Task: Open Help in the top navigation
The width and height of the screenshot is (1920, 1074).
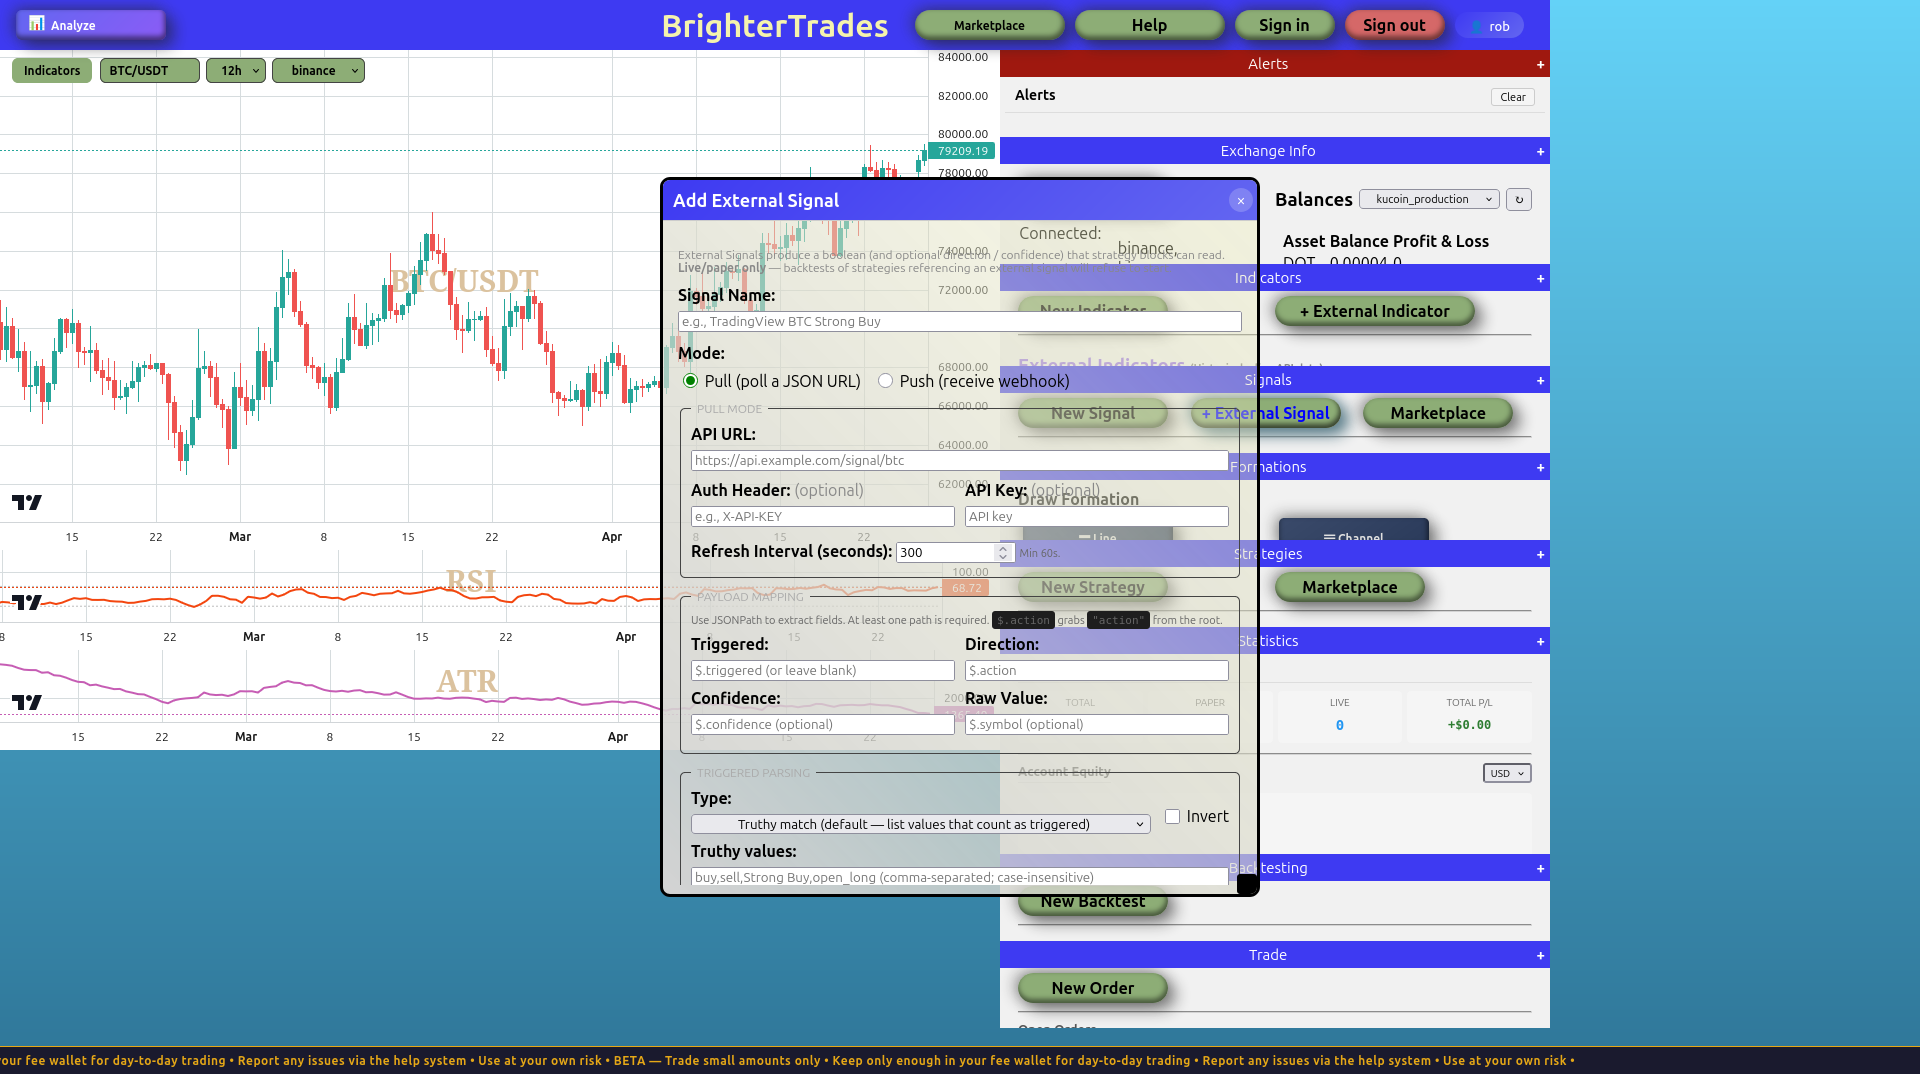Action: (x=1149, y=25)
